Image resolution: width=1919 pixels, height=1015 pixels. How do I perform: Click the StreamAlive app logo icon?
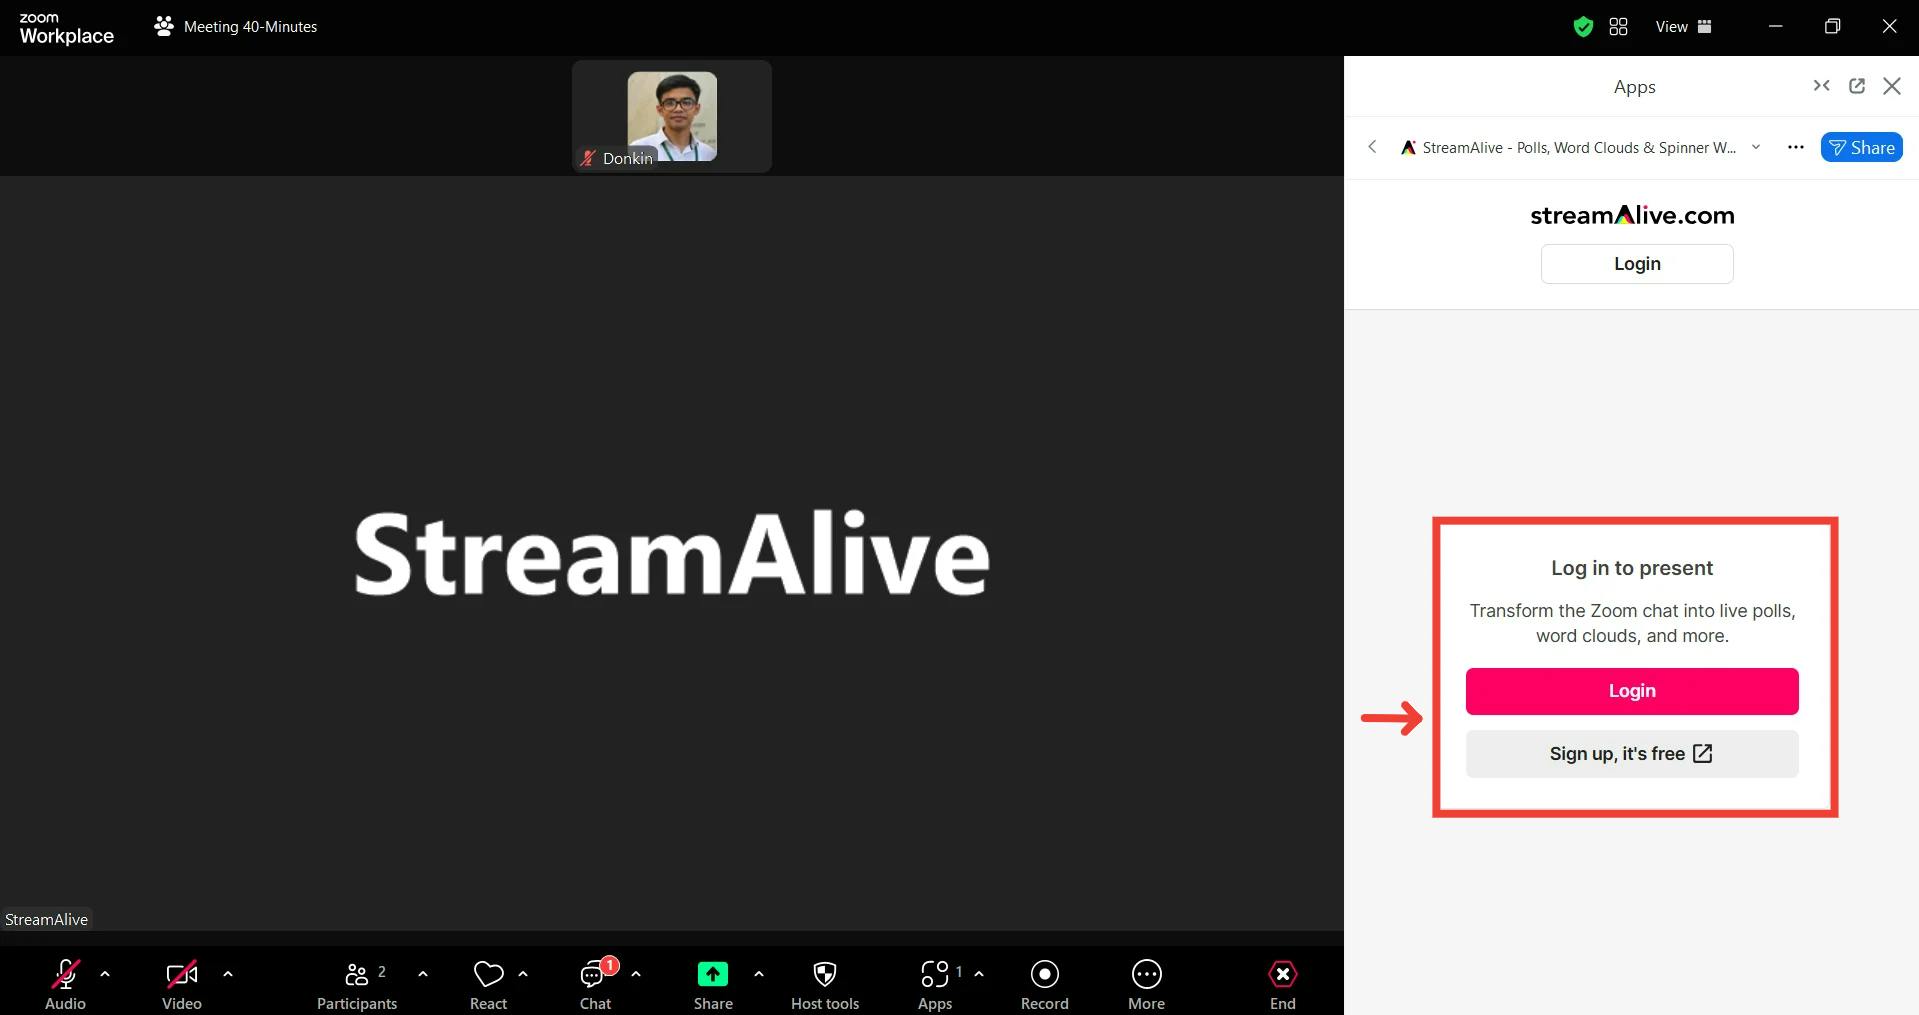pyautogui.click(x=1408, y=148)
